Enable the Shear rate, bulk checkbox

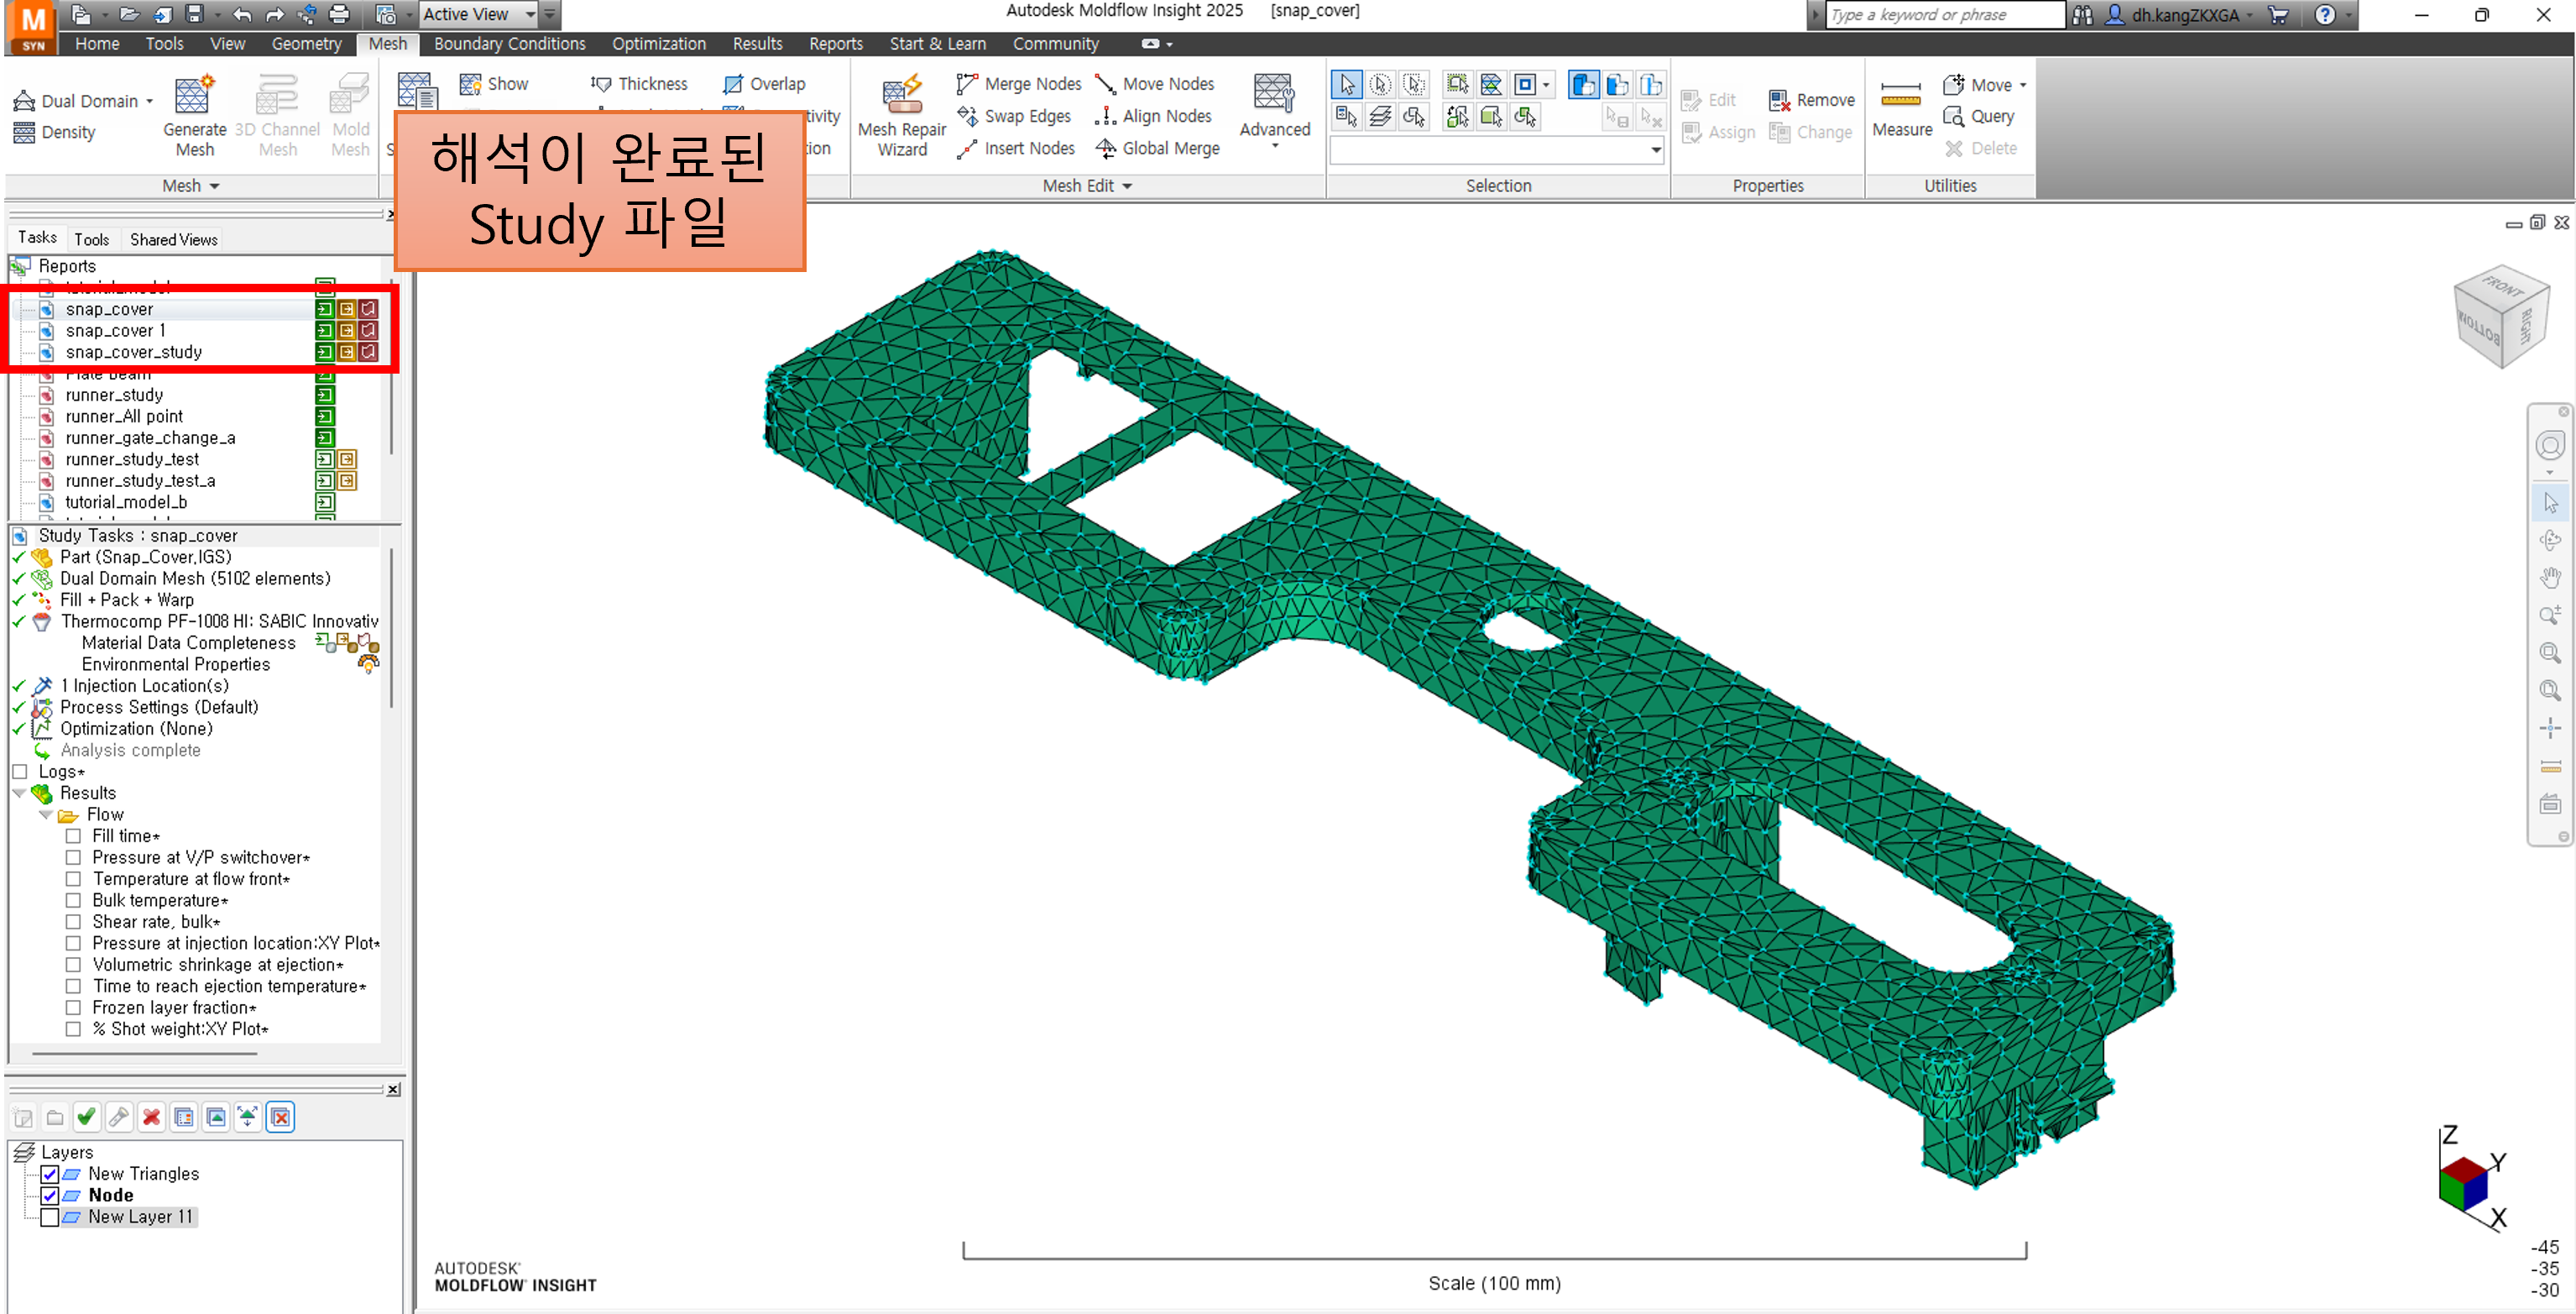(73, 922)
